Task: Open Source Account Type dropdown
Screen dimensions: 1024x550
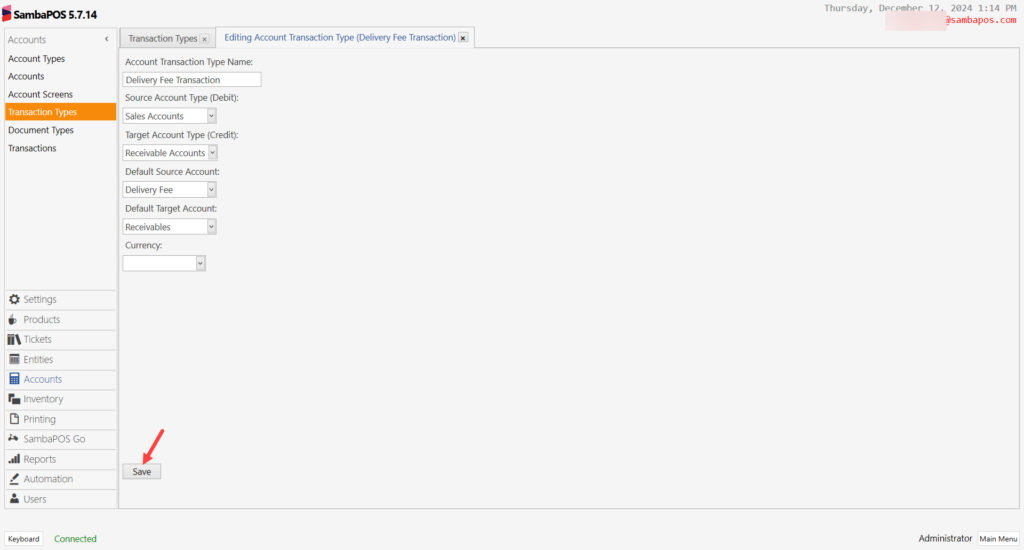Action: [x=211, y=116]
